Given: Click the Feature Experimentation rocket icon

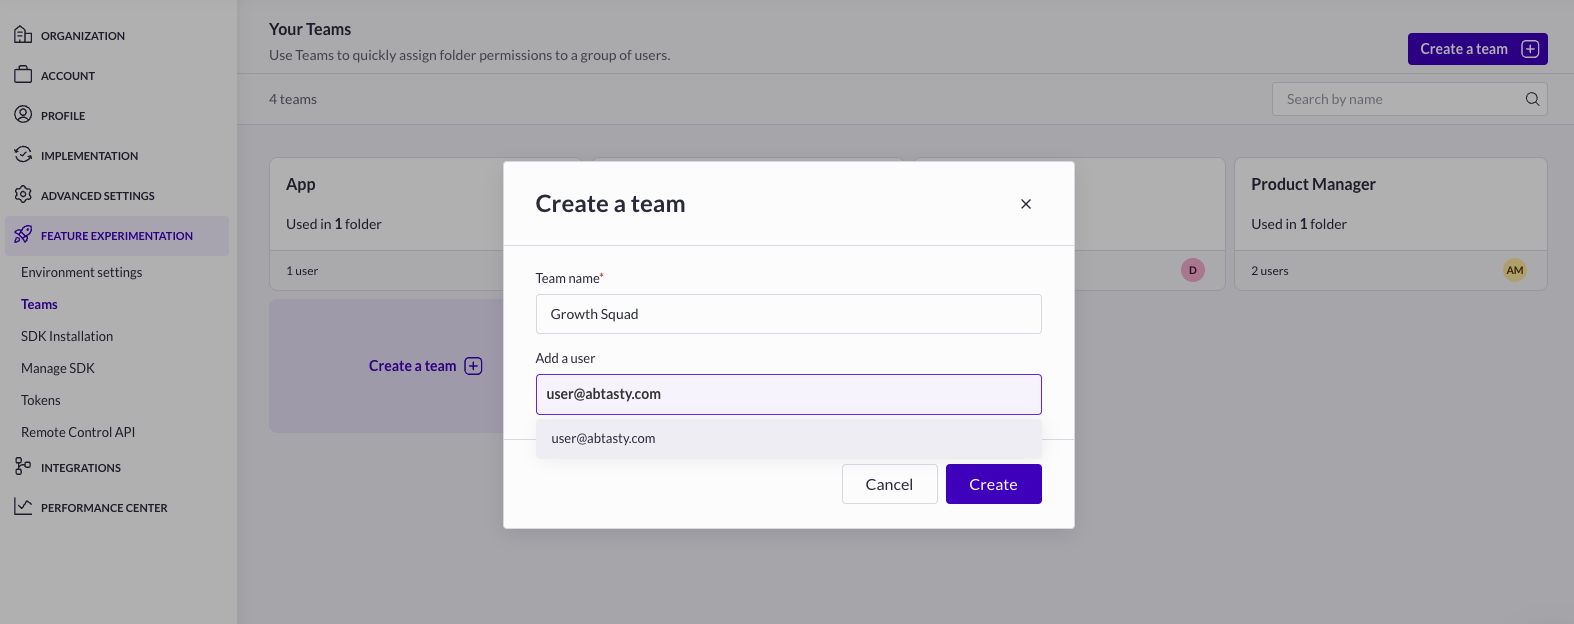Looking at the screenshot, I should click(x=23, y=235).
